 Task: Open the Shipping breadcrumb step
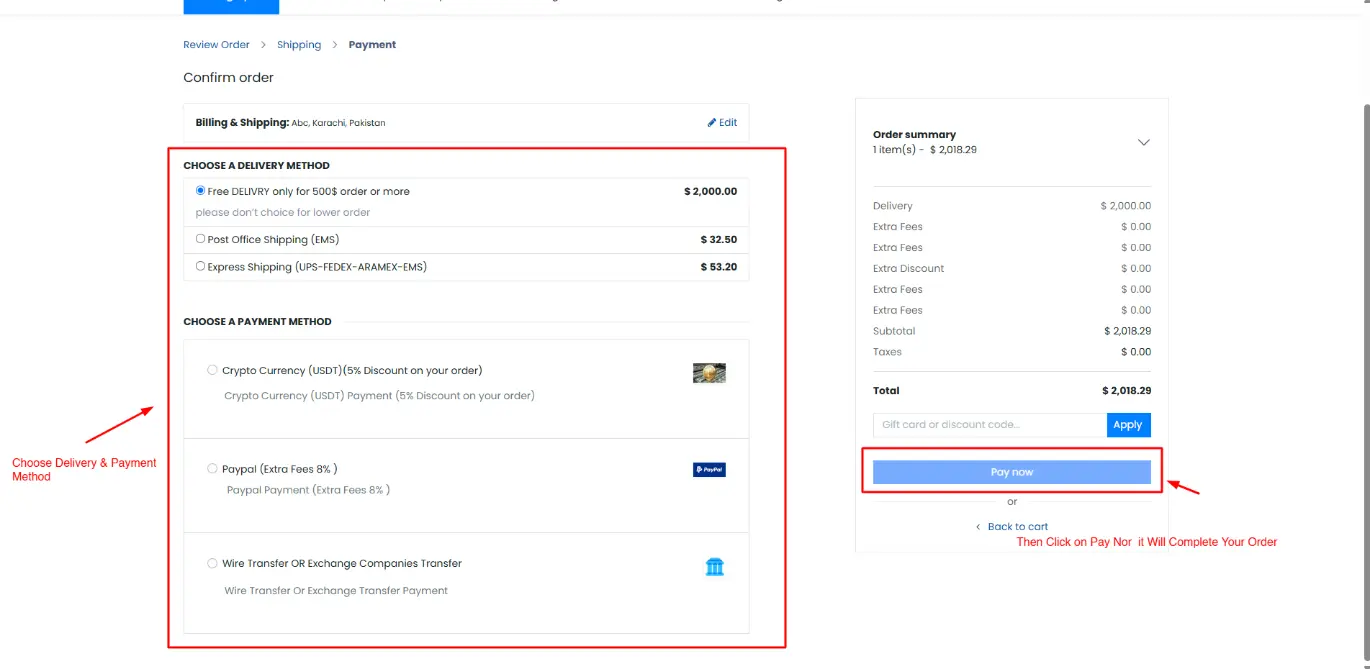(x=299, y=45)
